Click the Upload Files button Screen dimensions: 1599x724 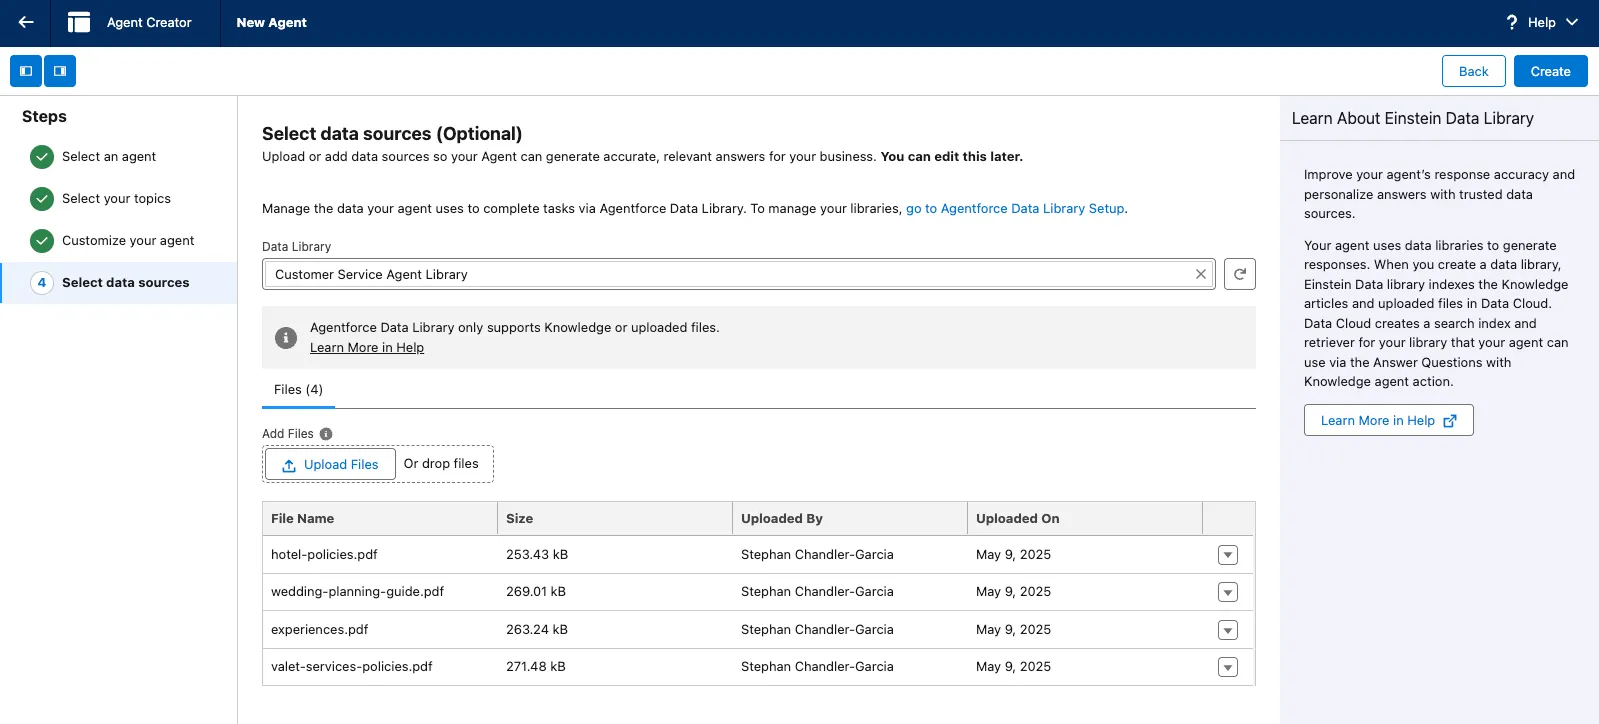[x=330, y=465]
